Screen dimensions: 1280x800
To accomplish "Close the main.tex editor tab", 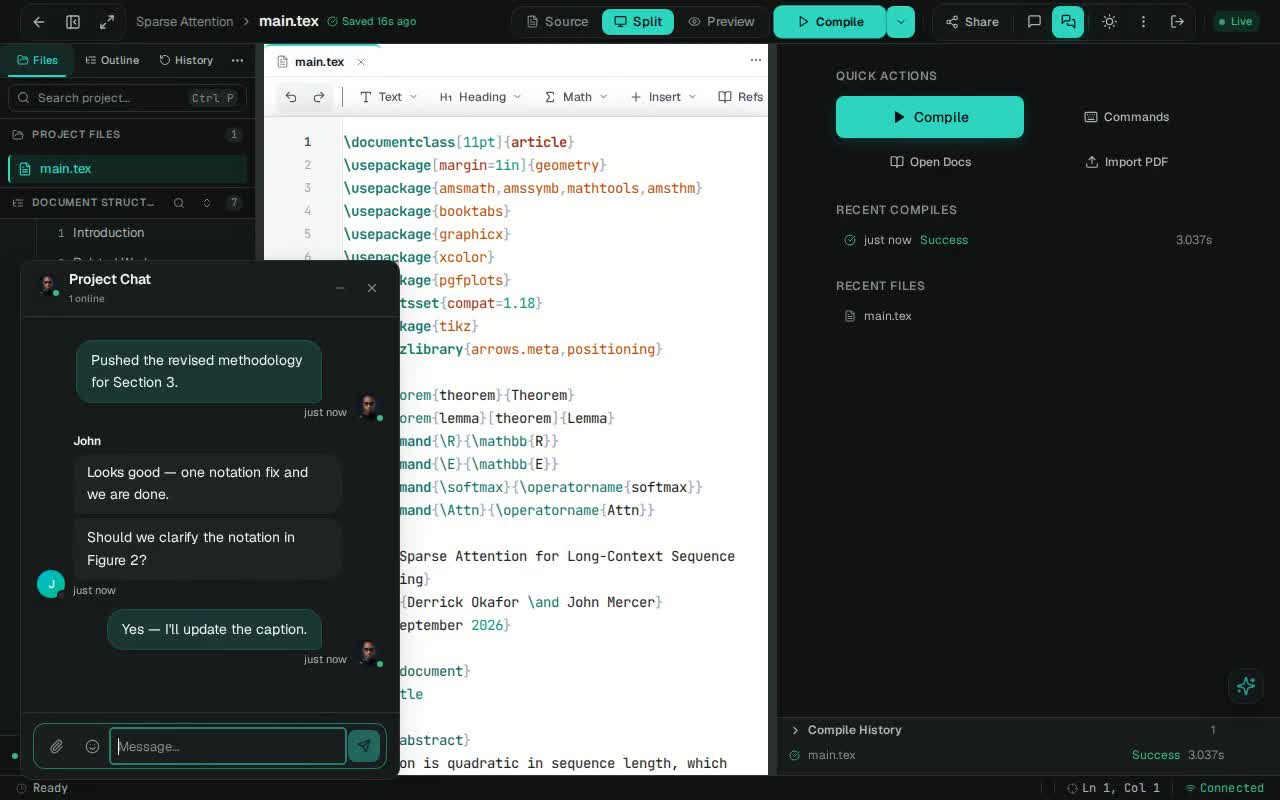I will [361, 62].
